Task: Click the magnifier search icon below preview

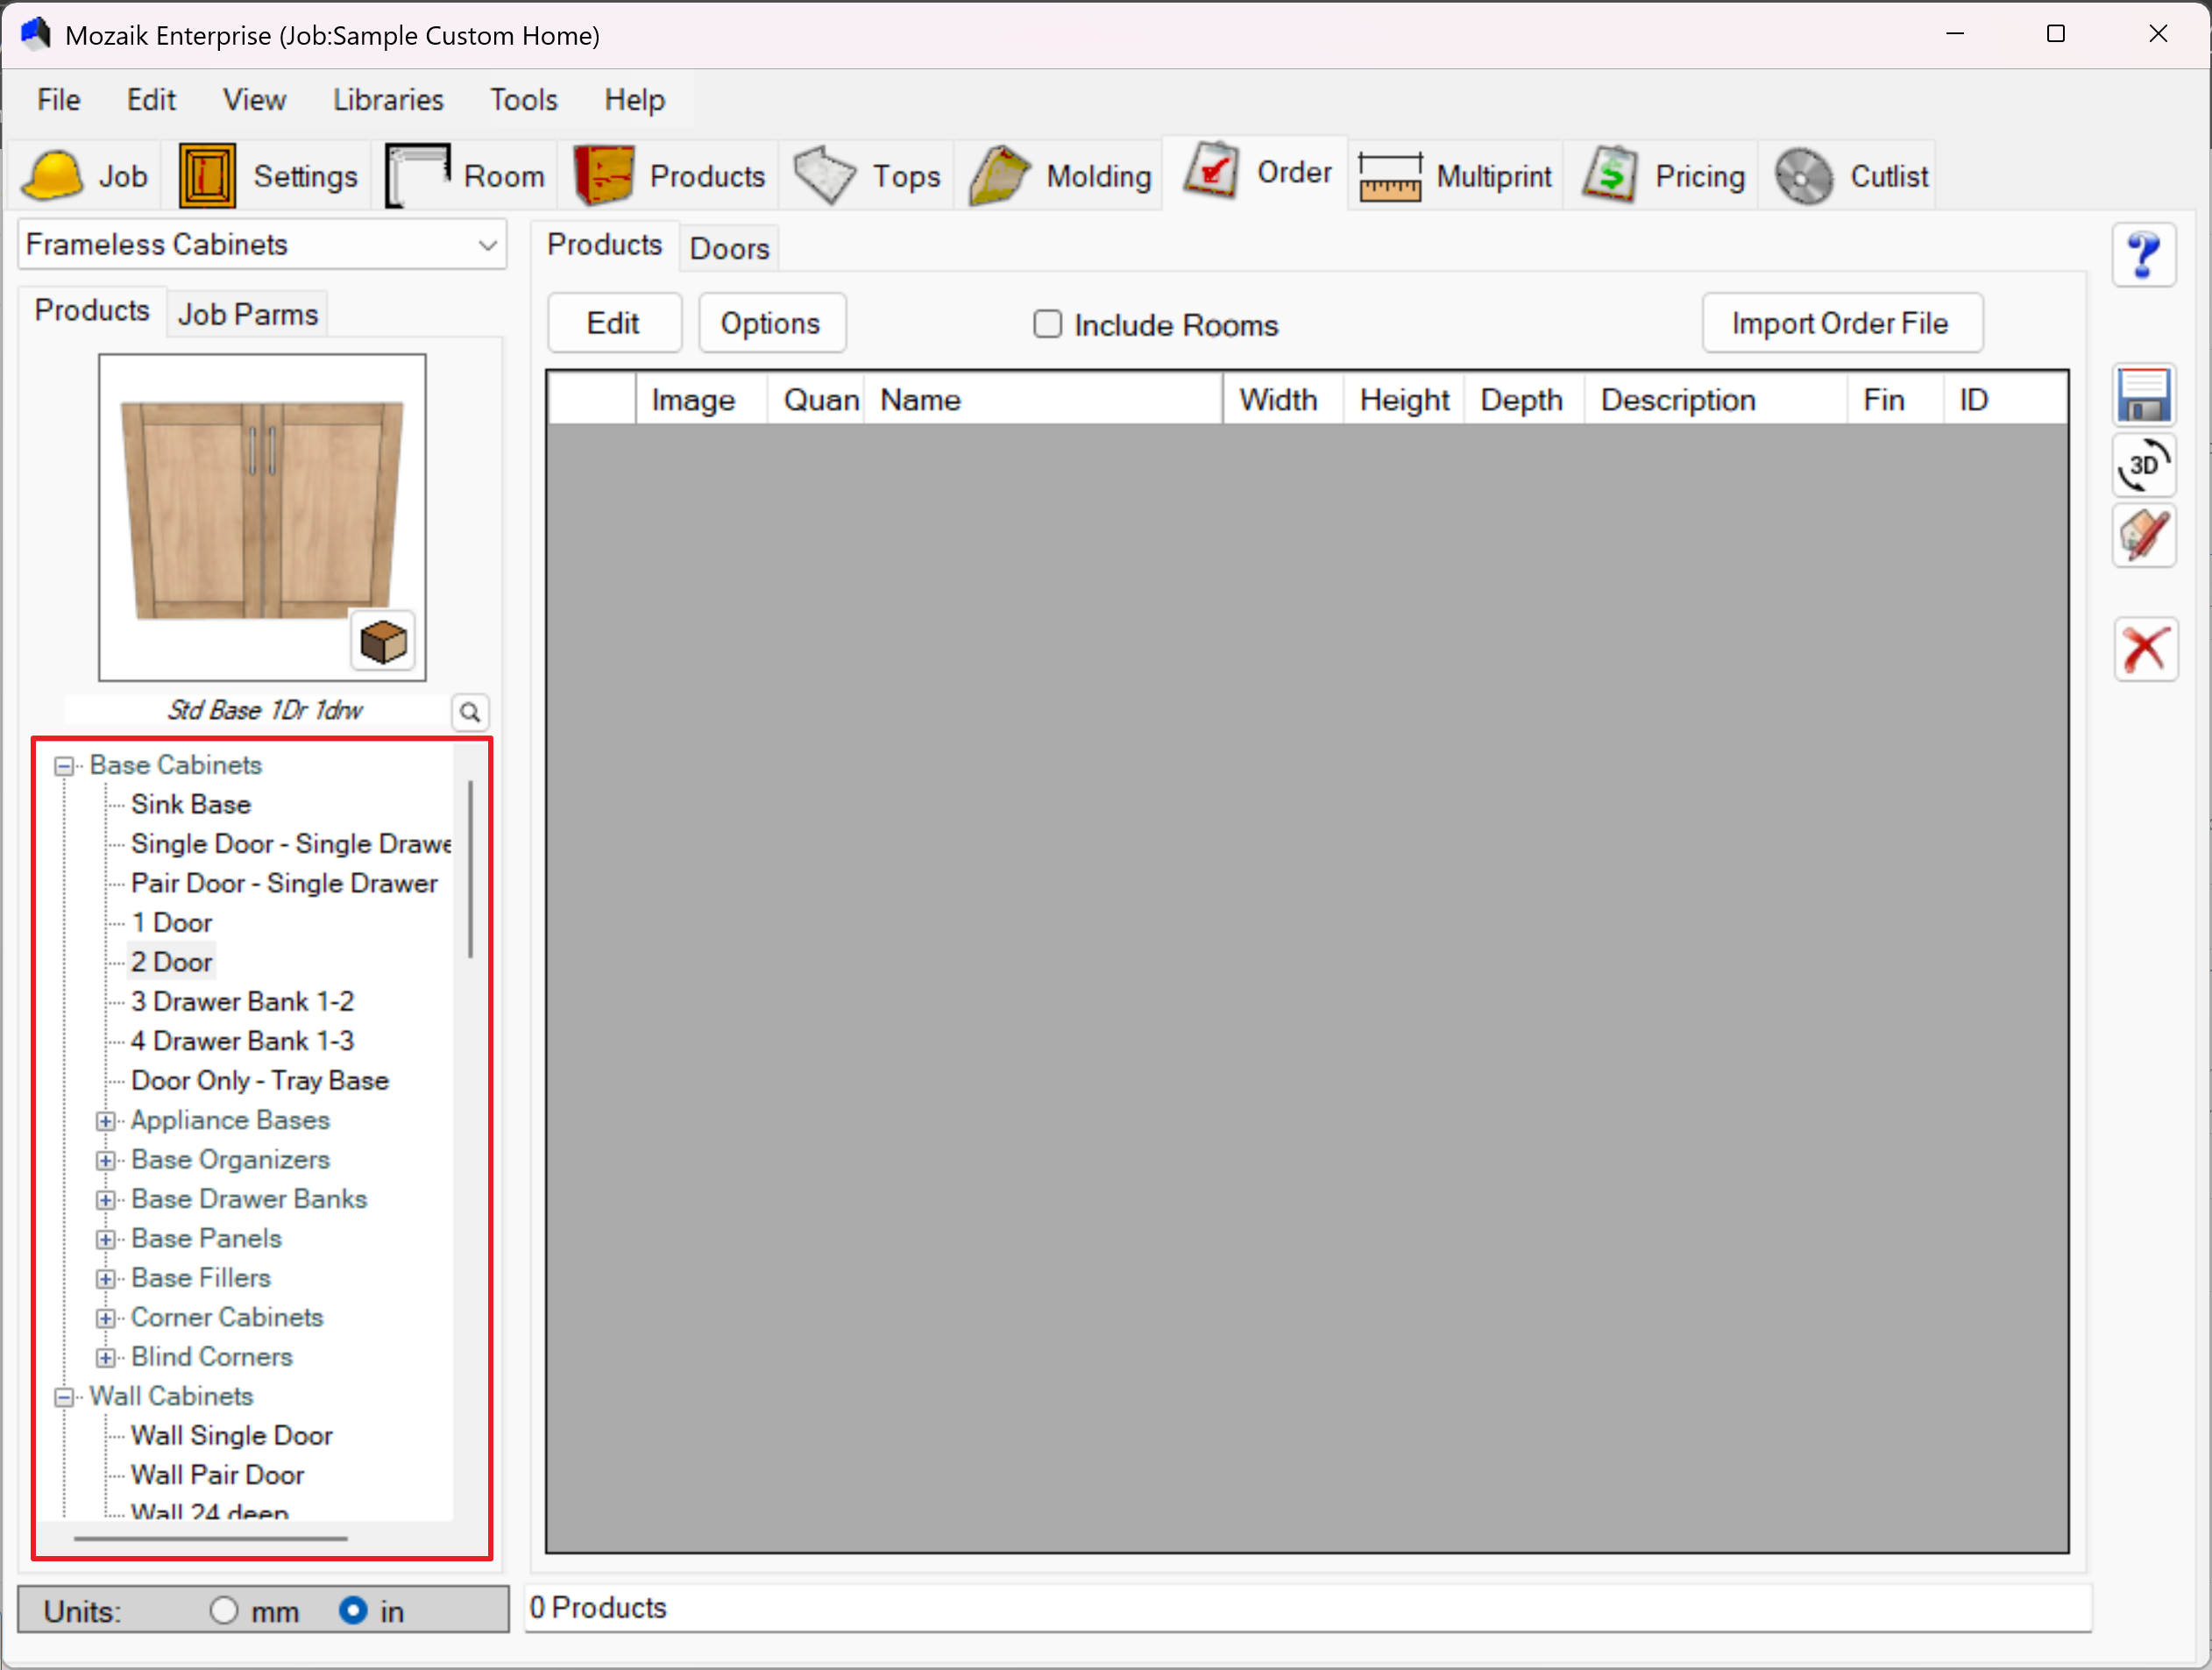Action: coord(470,712)
